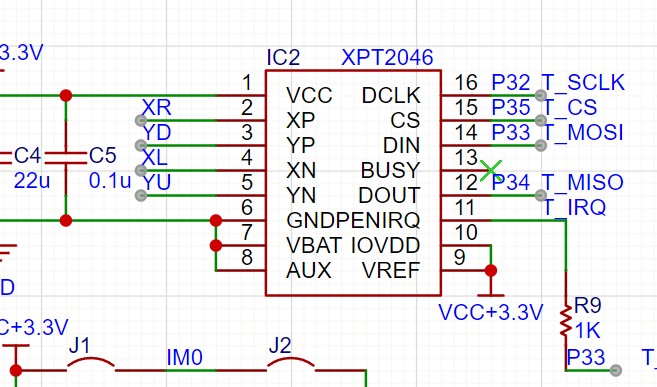657x387 pixels.
Task: Click the P33 label on the DIN line
Action: (x=511, y=132)
